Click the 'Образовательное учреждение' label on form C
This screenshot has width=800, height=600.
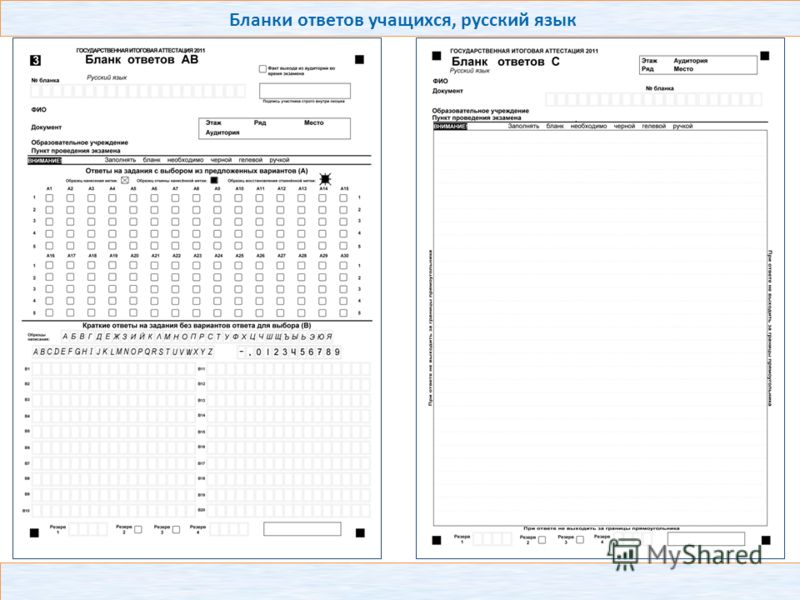pos(480,111)
